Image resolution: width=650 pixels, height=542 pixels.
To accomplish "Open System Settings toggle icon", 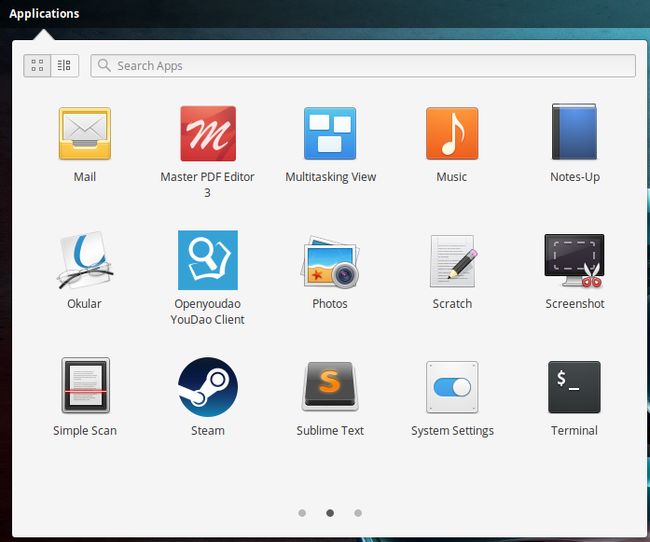I will click(452, 387).
